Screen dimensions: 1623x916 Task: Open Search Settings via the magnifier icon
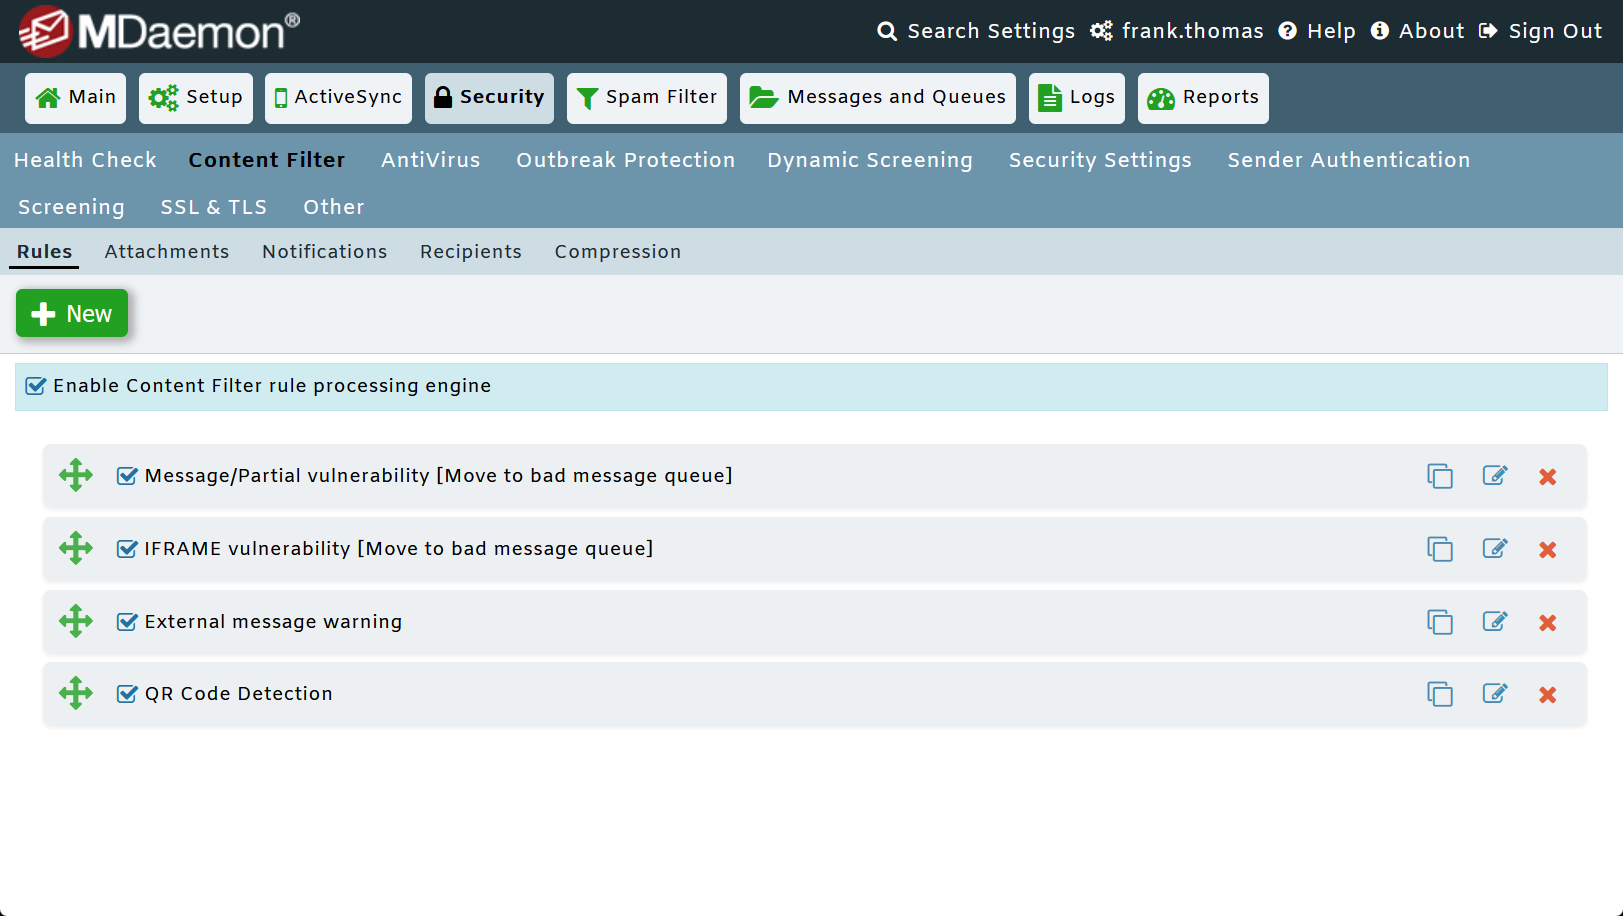pos(887,31)
